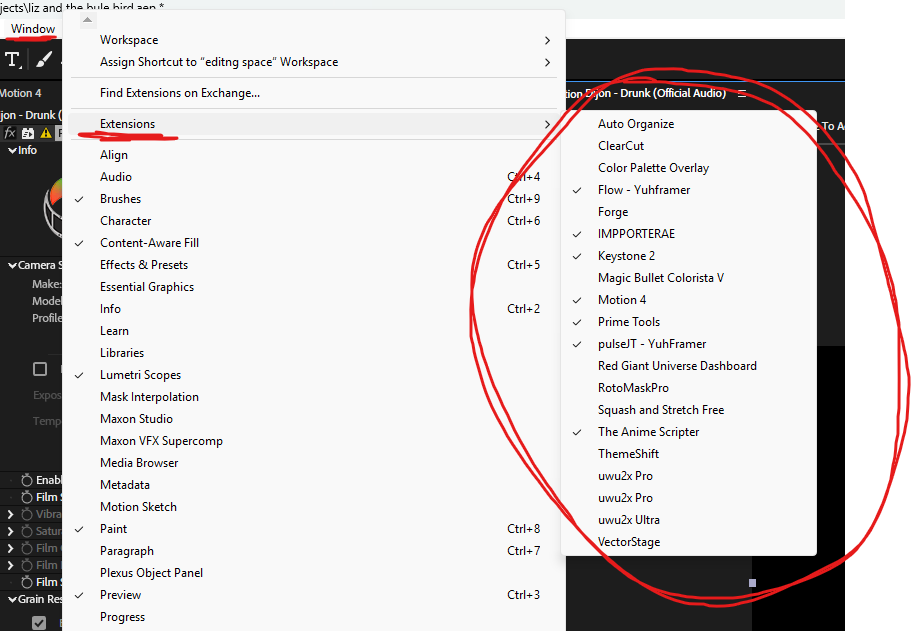
Task: Tick the empty checkbox above Expos
Action: (x=40, y=370)
